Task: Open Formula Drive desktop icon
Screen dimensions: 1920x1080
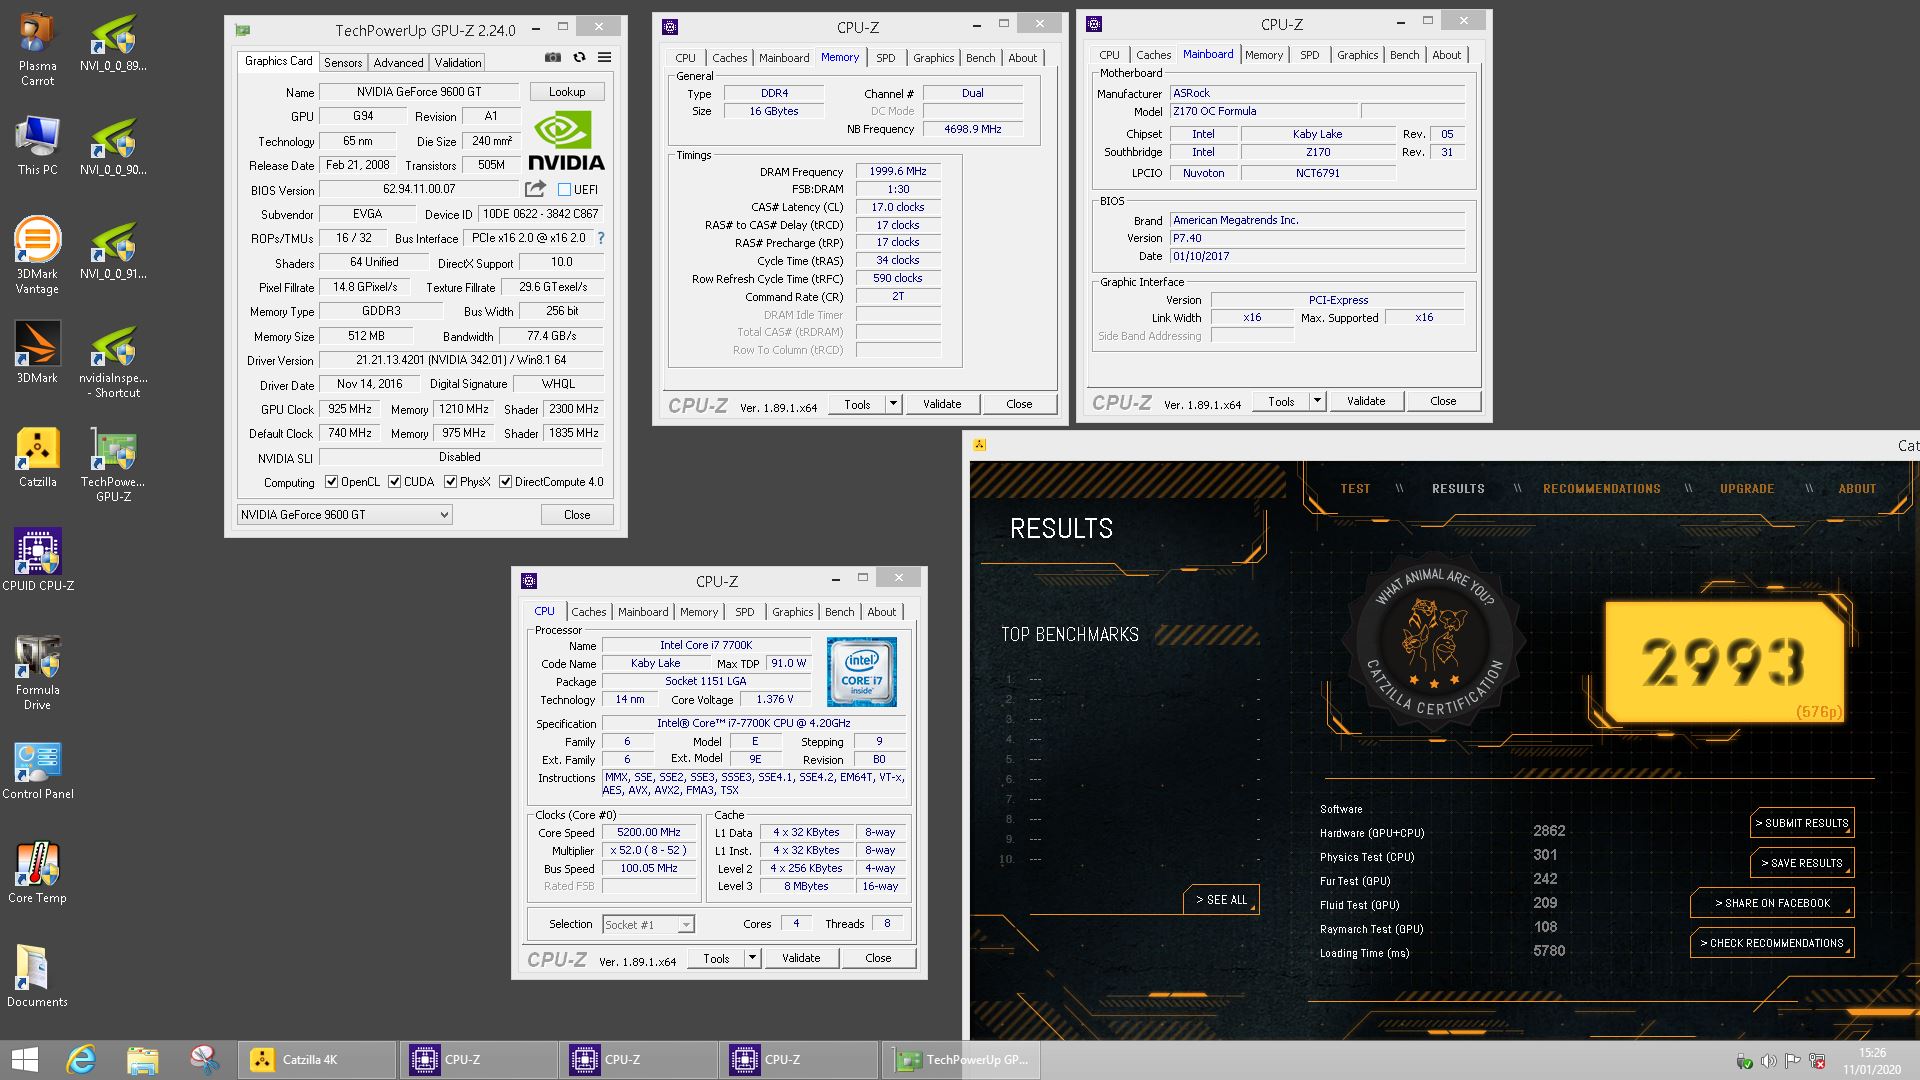Action: click(x=37, y=672)
